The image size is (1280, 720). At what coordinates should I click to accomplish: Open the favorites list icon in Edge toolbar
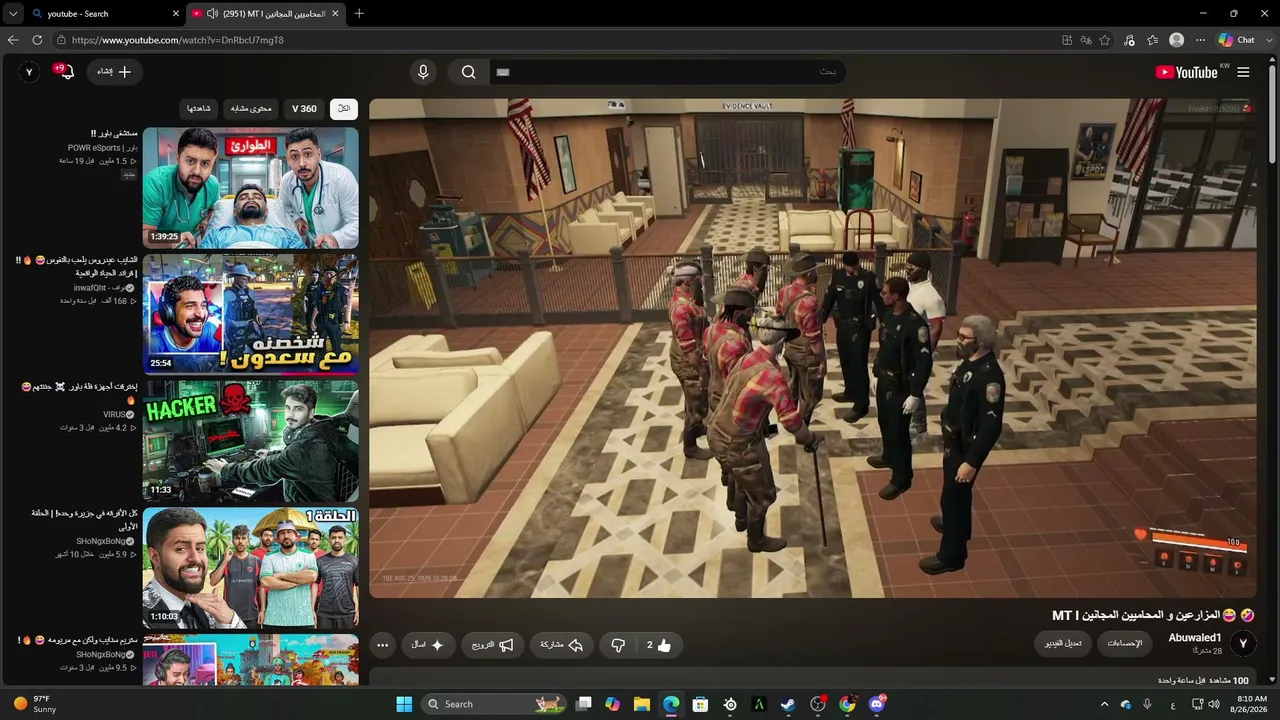(x=1153, y=40)
